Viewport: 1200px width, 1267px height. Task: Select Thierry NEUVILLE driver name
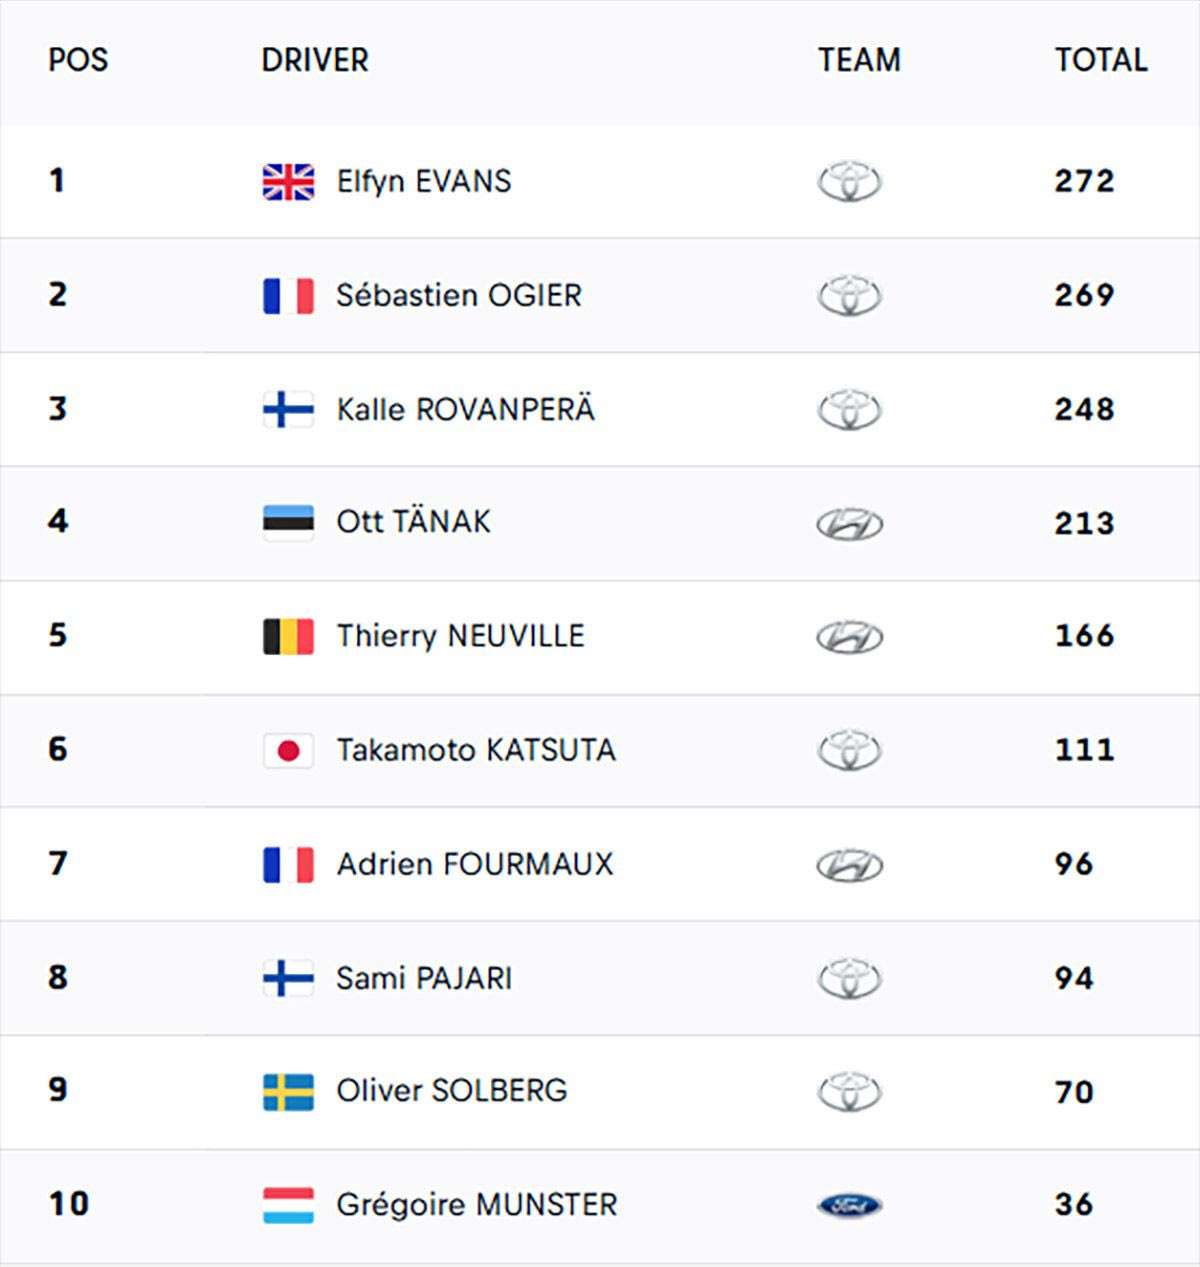click(x=460, y=636)
